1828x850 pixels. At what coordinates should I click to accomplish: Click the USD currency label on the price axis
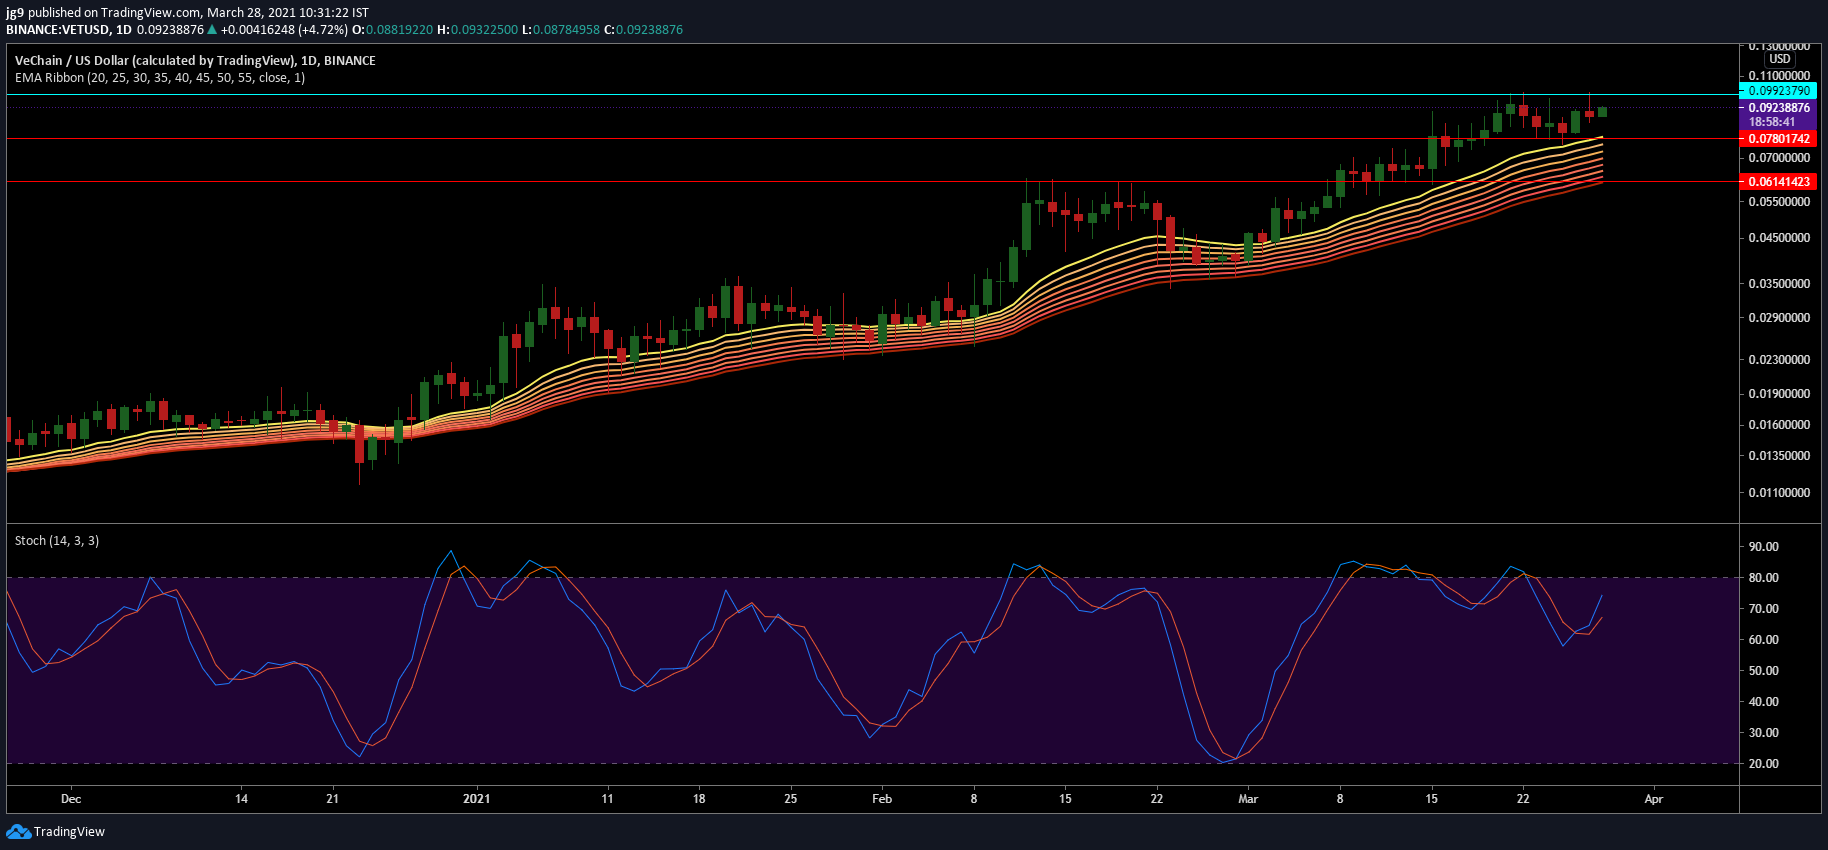pyautogui.click(x=1780, y=59)
